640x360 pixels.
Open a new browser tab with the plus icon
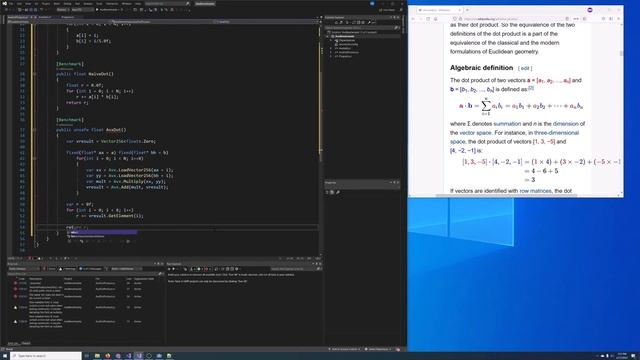[467, 10]
